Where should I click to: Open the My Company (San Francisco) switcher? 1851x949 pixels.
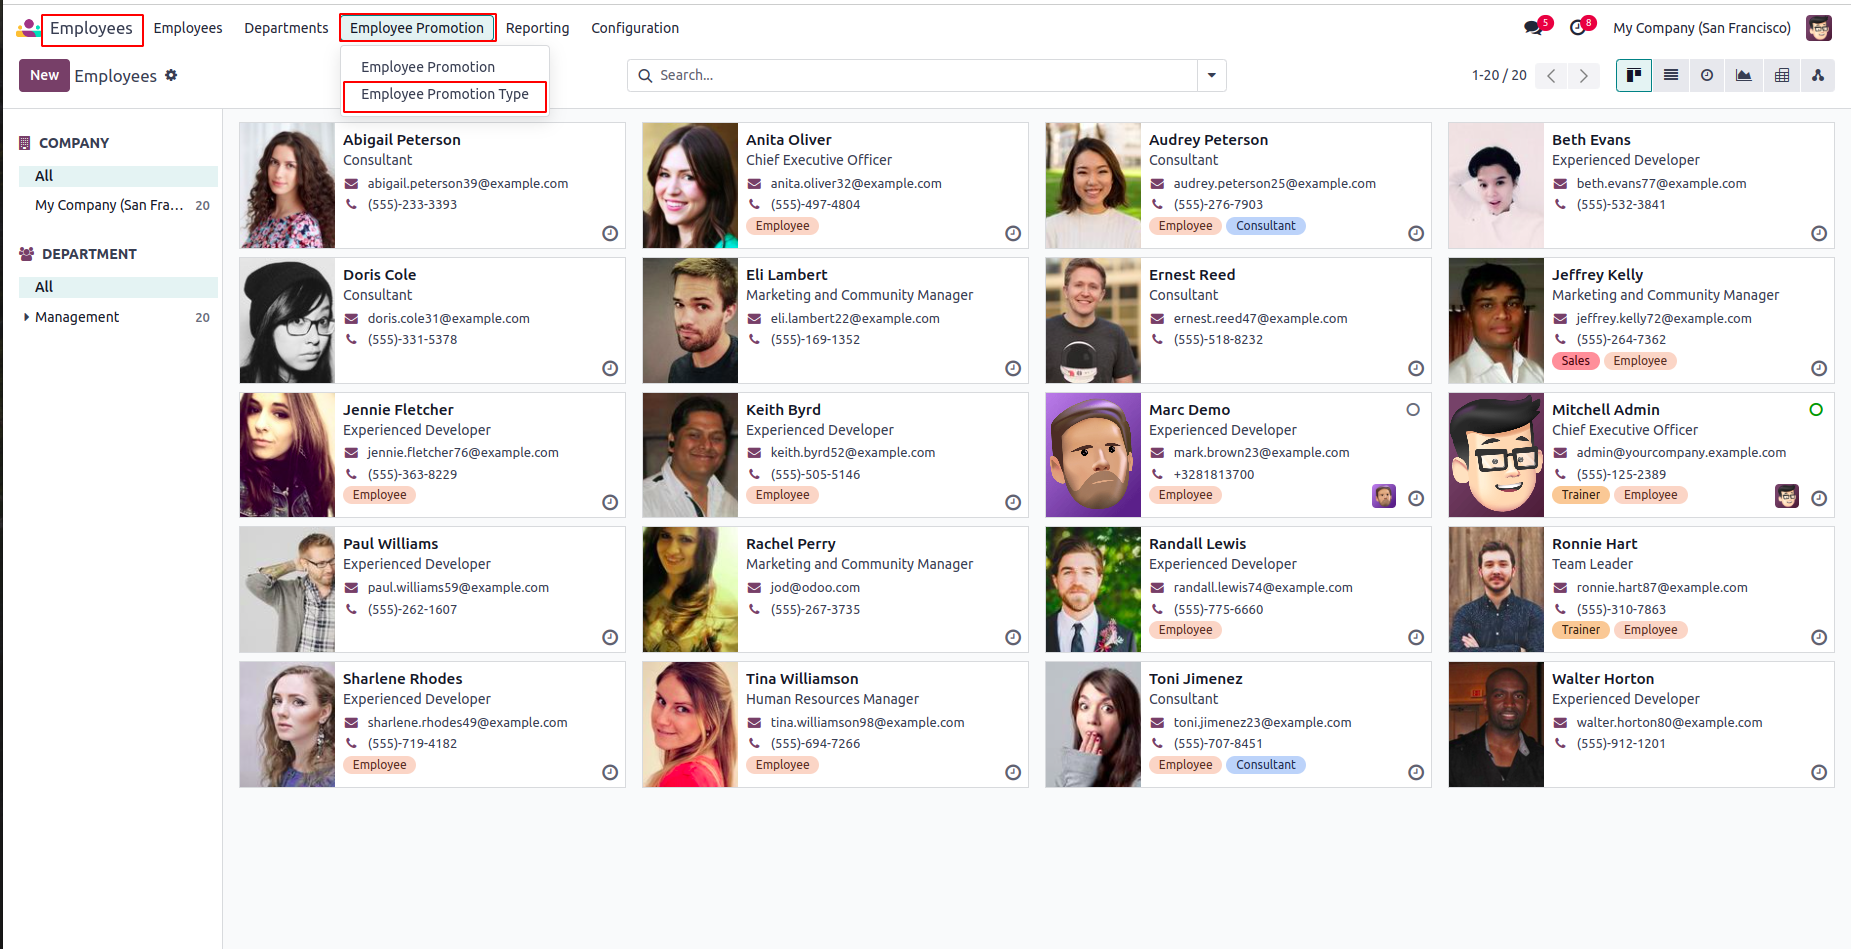[x=1701, y=28]
